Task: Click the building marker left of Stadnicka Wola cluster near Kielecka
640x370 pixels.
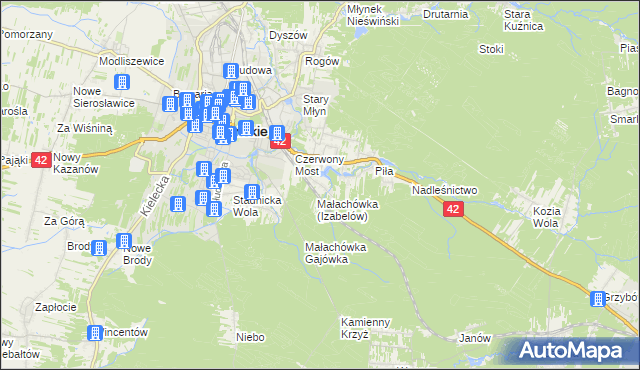Action: (x=178, y=204)
